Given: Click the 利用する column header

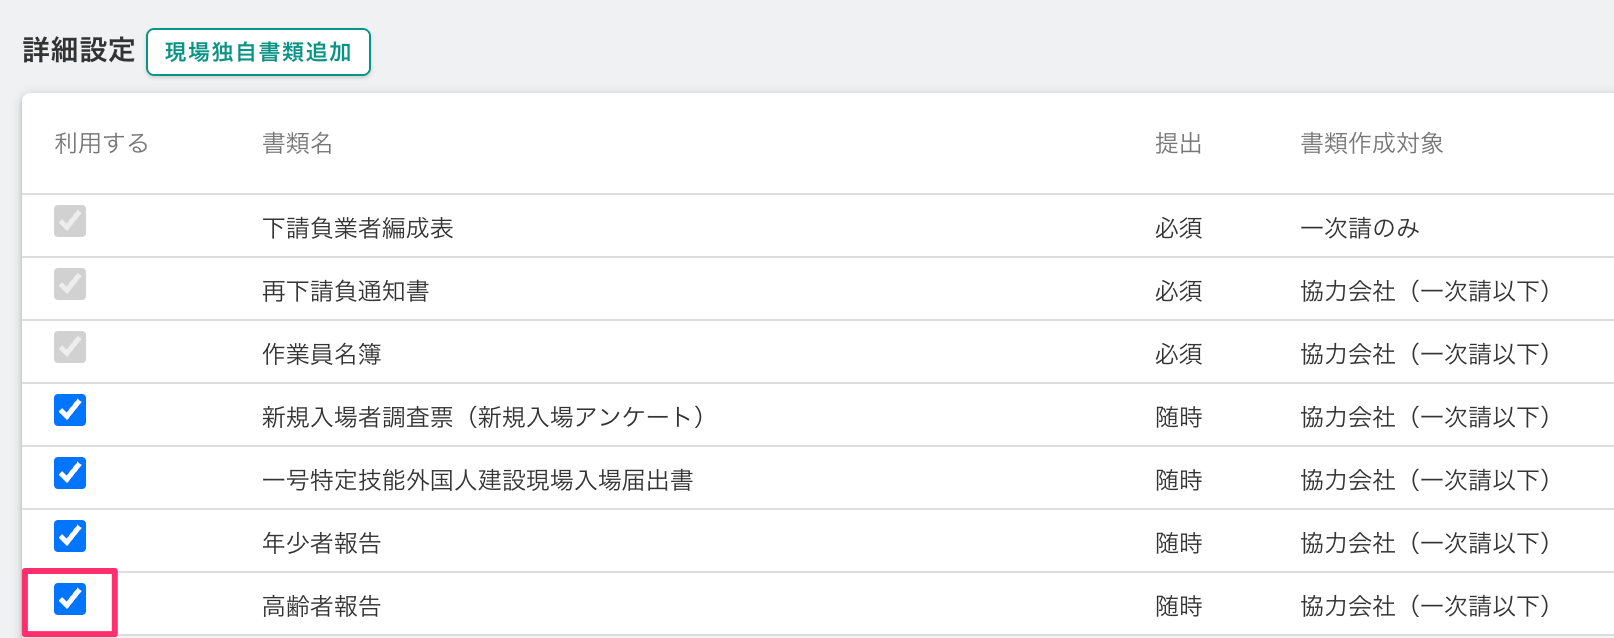Looking at the screenshot, I should [x=101, y=144].
